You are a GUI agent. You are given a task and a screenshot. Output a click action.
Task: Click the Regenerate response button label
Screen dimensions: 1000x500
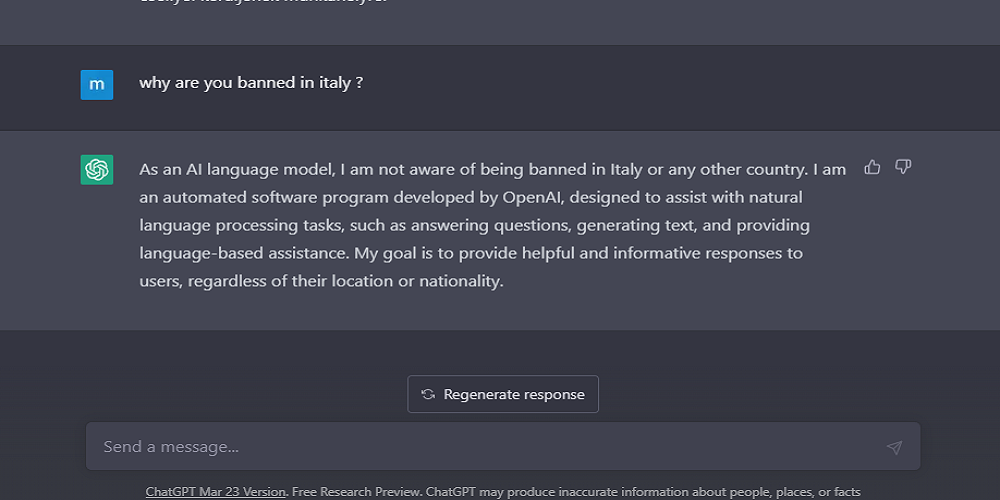point(514,394)
